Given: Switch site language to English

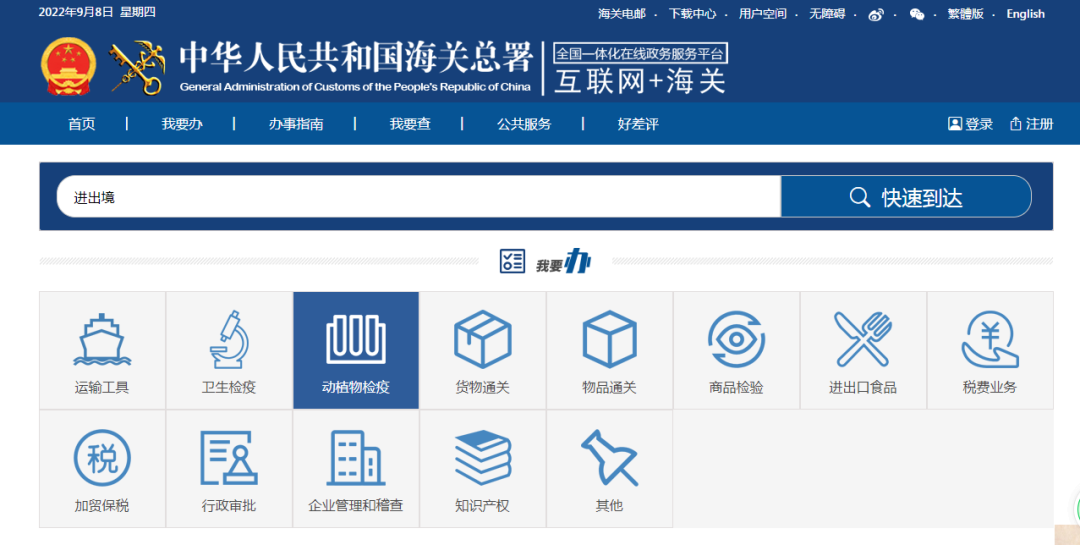Looking at the screenshot, I should [1026, 14].
